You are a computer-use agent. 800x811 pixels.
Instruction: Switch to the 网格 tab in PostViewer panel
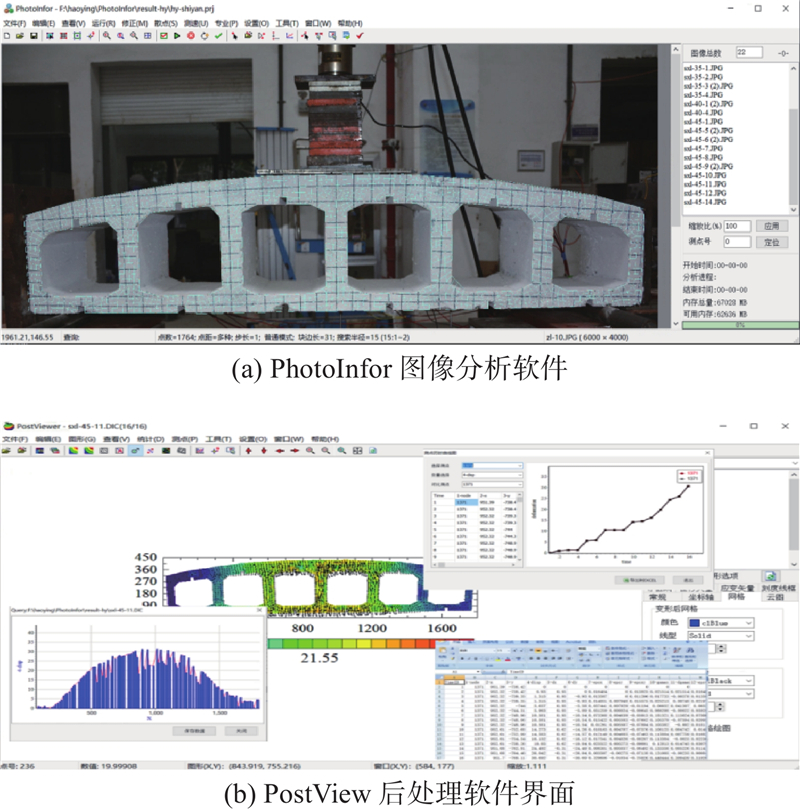(x=736, y=597)
